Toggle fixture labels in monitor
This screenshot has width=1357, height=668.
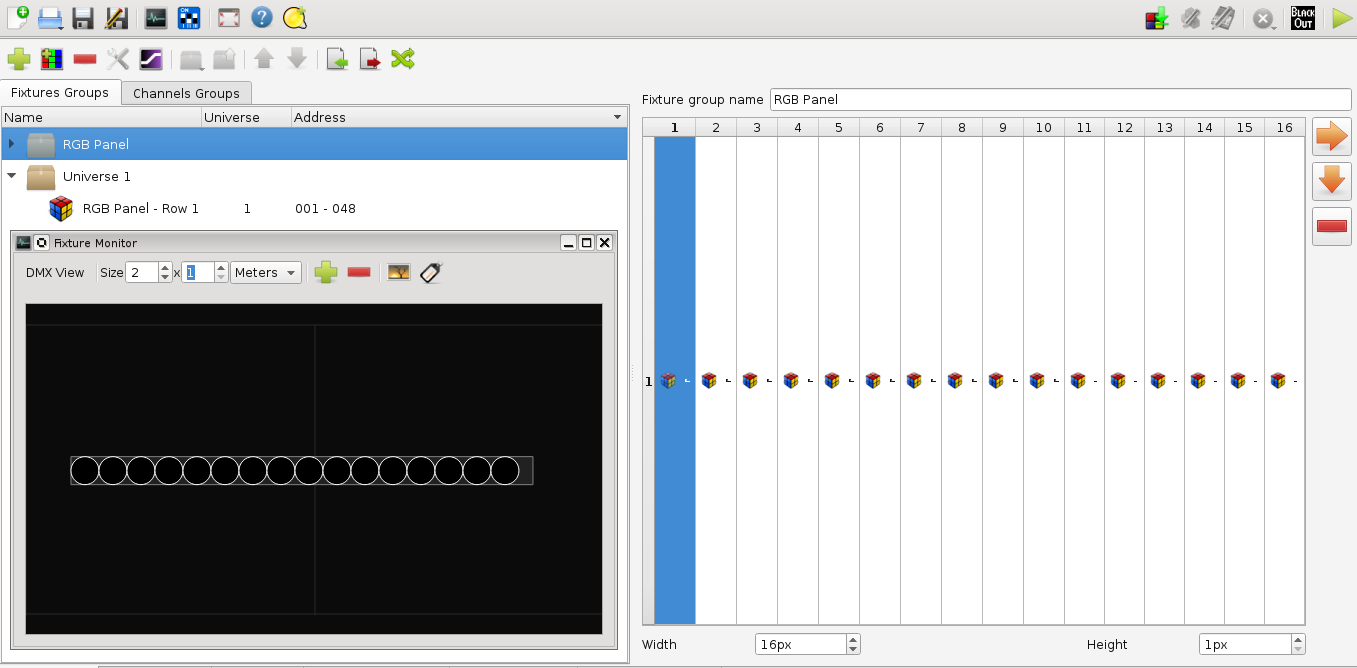(x=431, y=272)
